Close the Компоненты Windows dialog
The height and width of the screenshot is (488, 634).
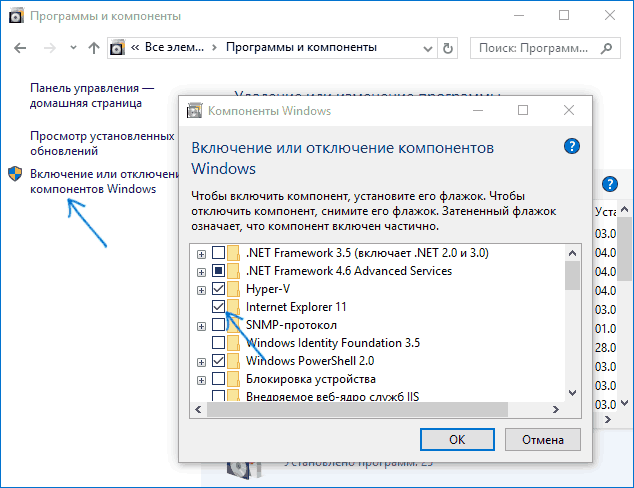click(x=569, y=110)
